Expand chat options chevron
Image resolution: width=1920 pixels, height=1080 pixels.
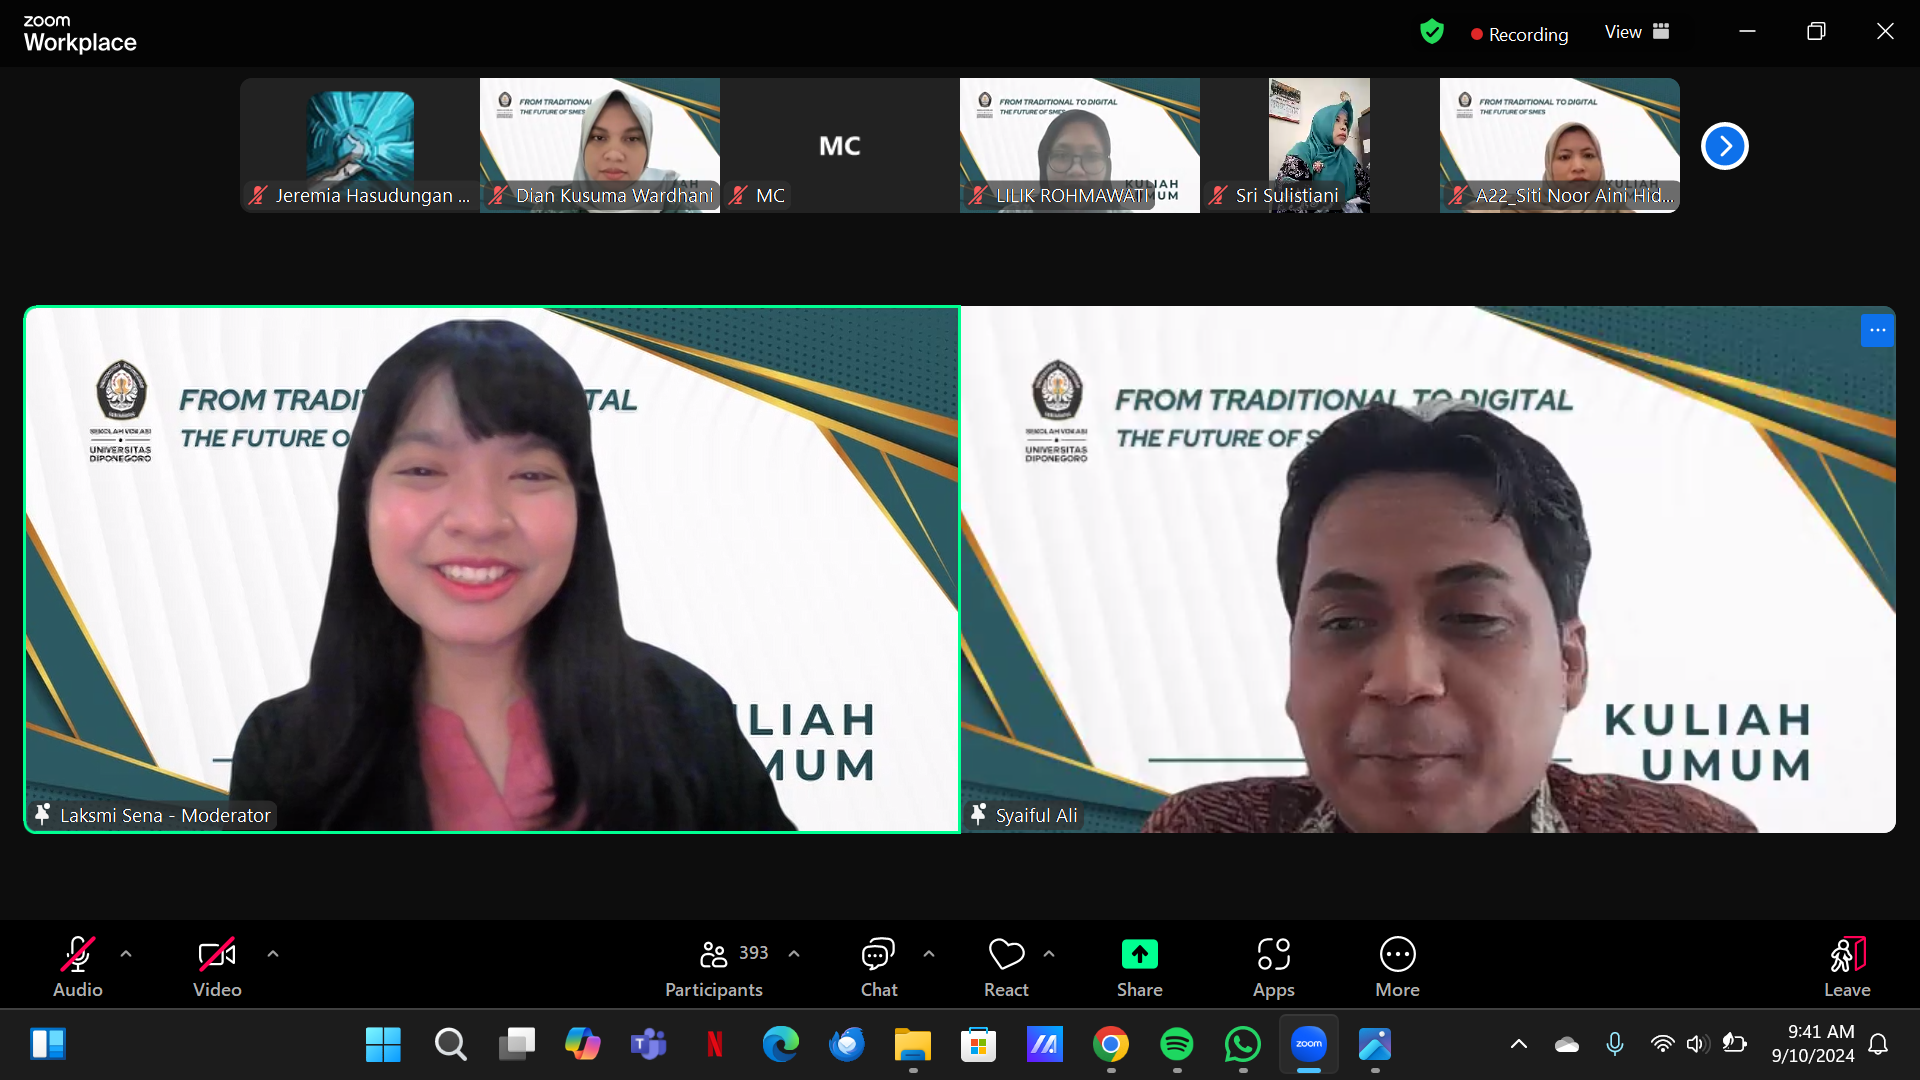929,954
